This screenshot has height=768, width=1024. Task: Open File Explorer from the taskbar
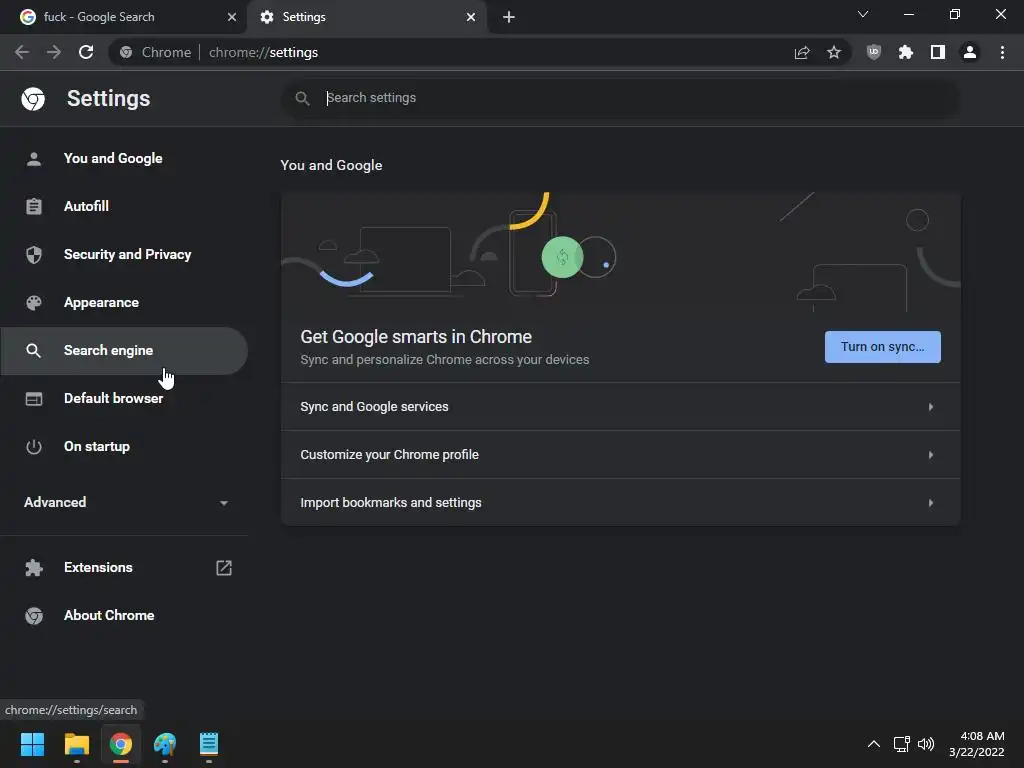point(76,744)
